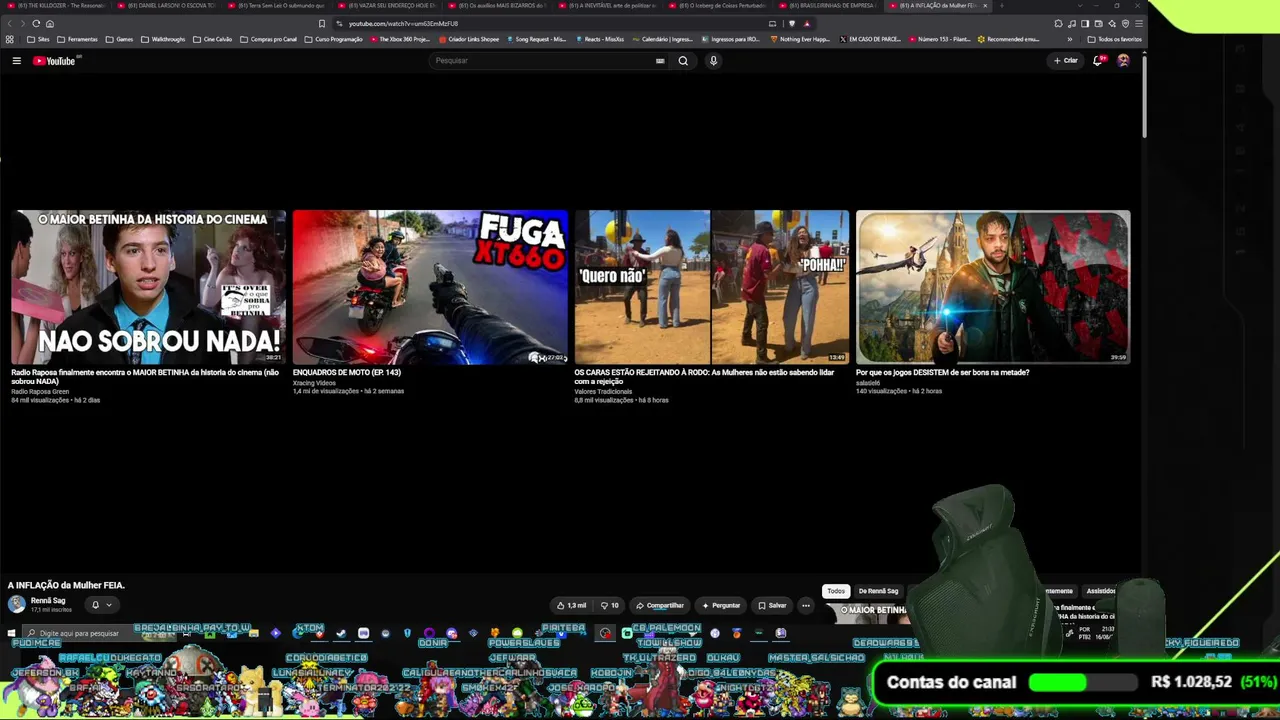The height and width of the screenshot is (720, 1280).
Task: Open the Criador Links Shopee bookmark
Action: 469,39
